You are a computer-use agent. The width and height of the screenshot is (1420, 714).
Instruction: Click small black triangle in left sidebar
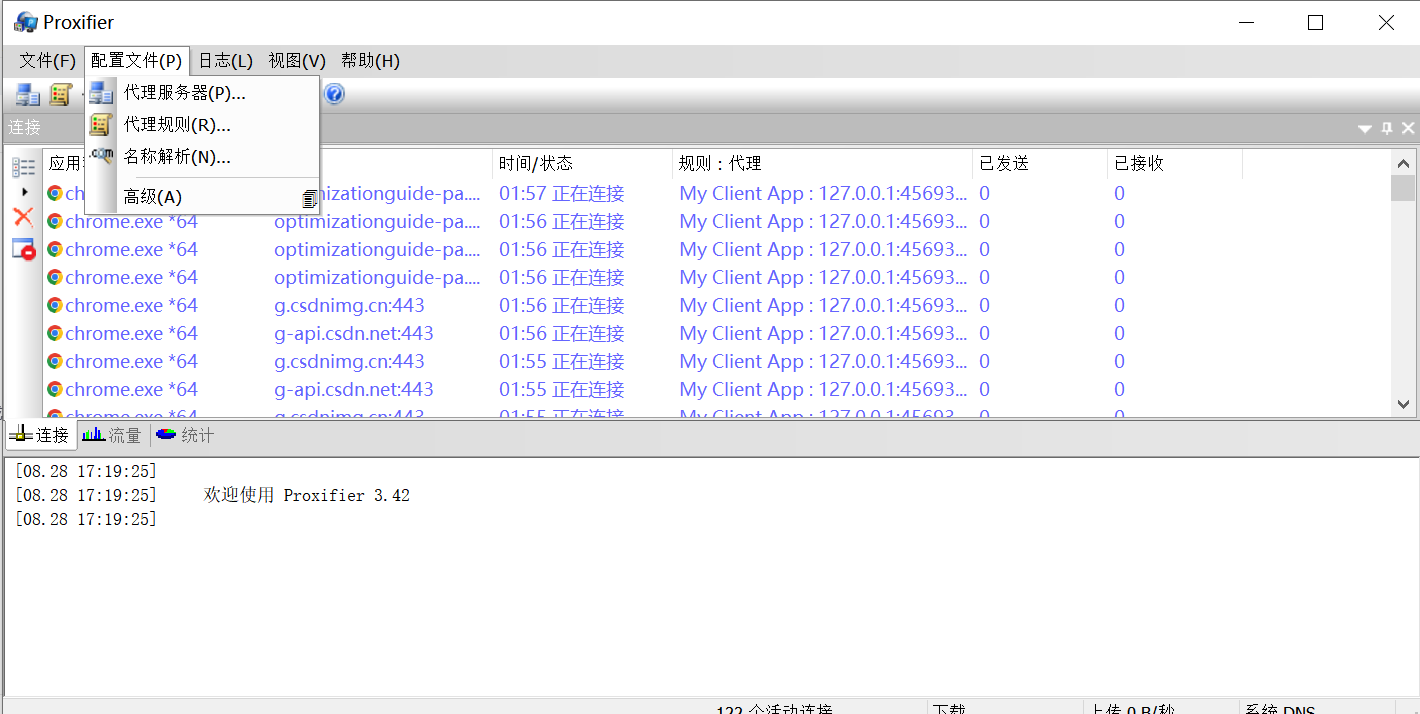(24, 191)
